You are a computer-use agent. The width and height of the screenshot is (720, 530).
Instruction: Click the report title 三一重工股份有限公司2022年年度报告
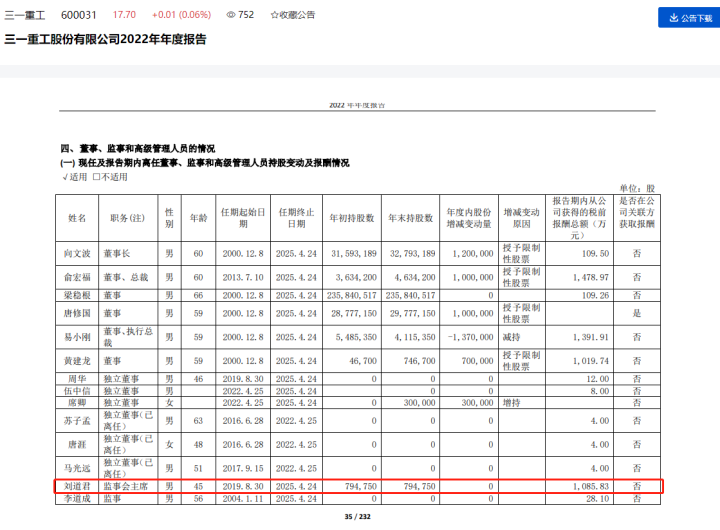105,39
